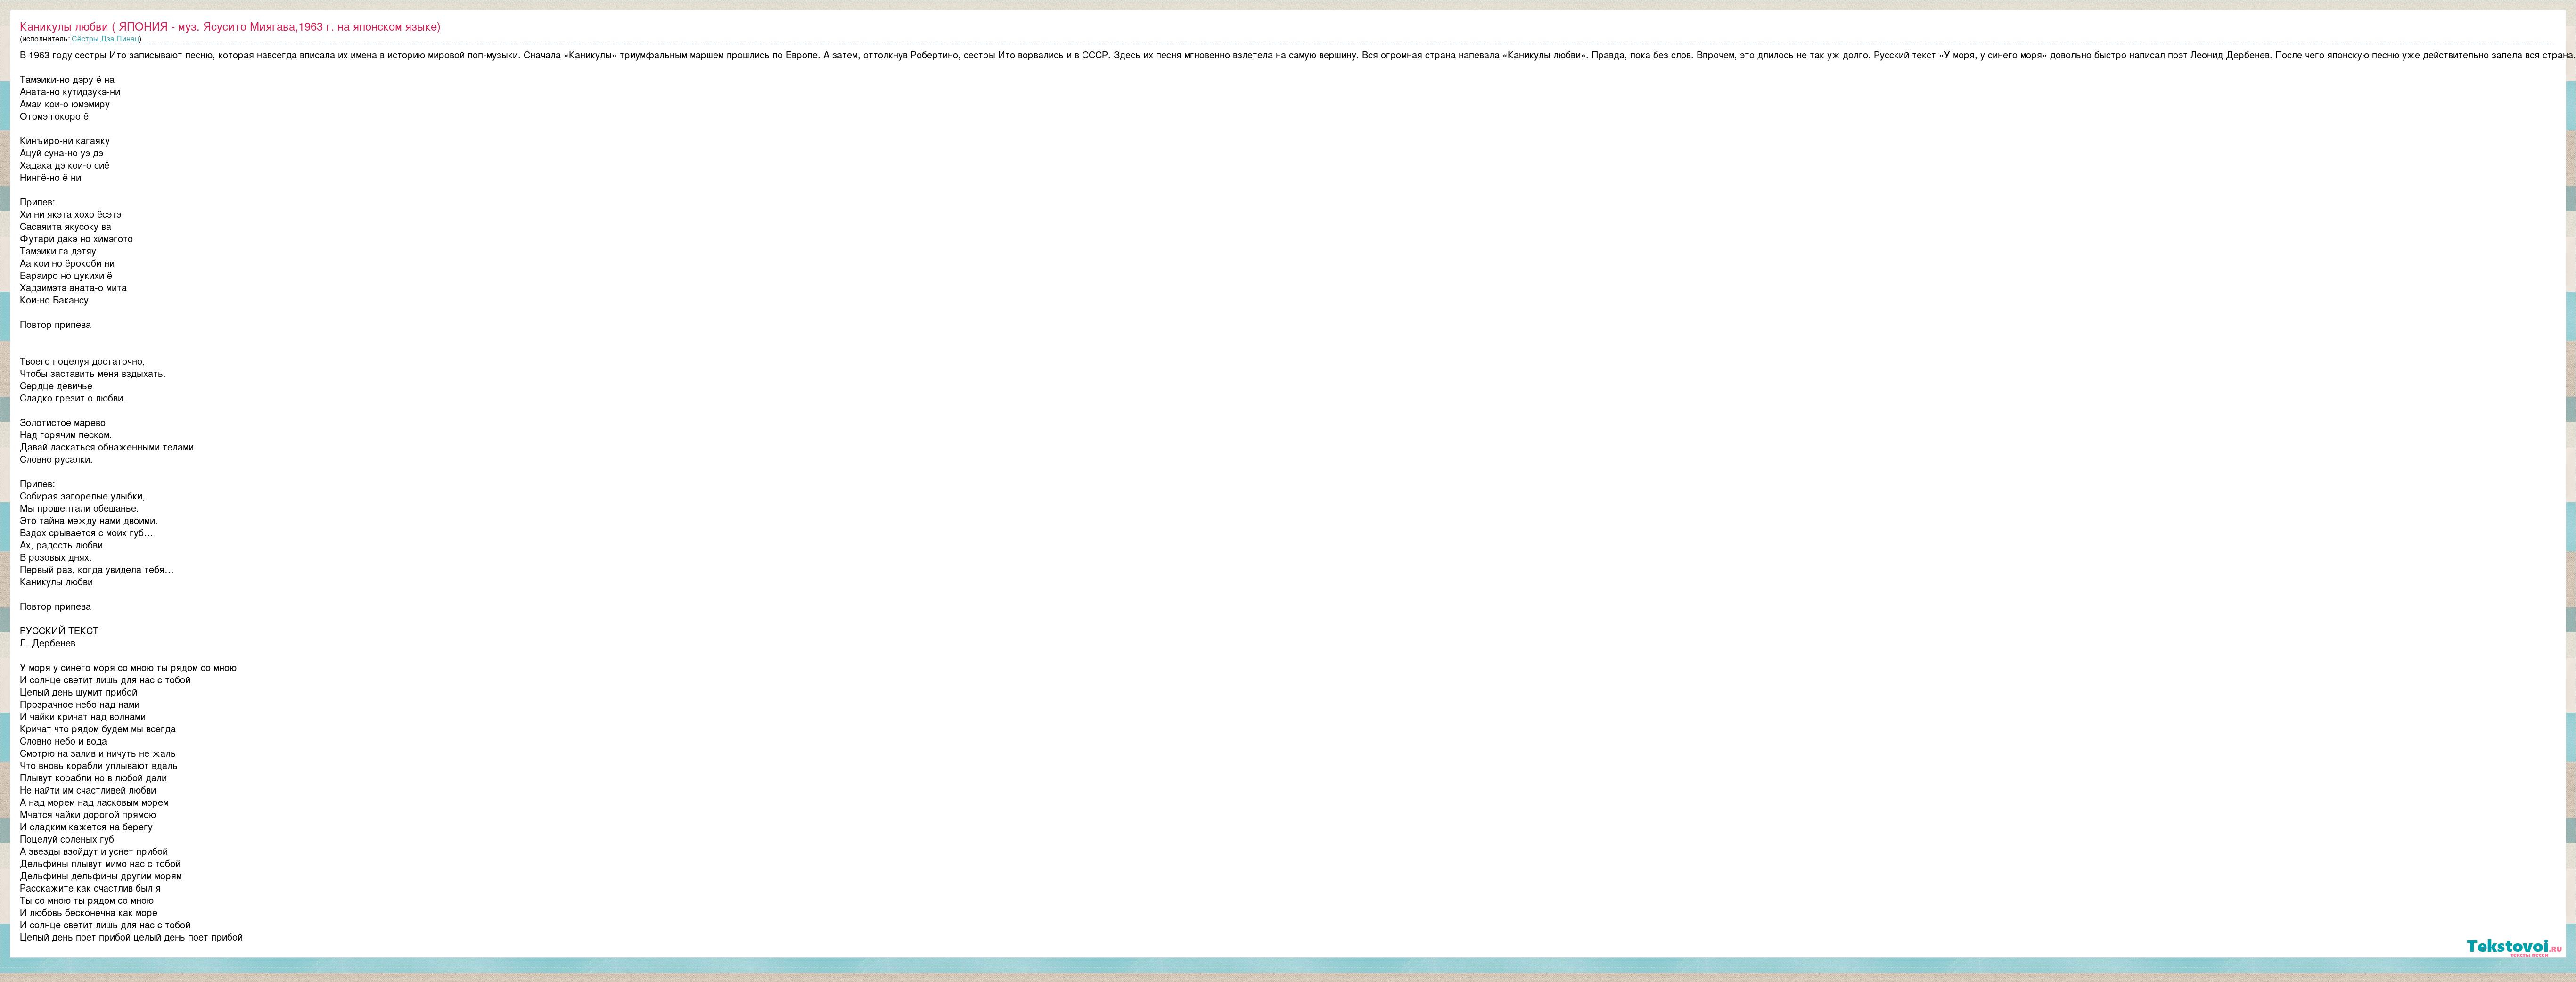Click the author line Л. Дербенев
This screenshot has width=2576, height=982.
(47, 644)
